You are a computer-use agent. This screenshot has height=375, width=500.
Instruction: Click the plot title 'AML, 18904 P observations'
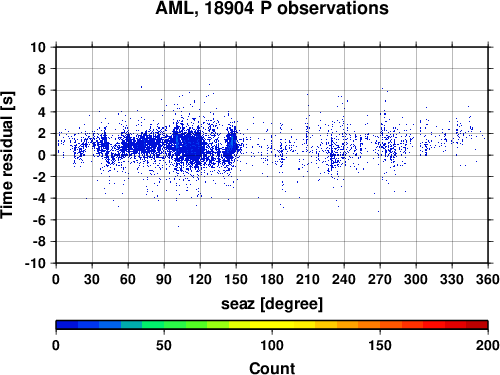click(272, 8)
